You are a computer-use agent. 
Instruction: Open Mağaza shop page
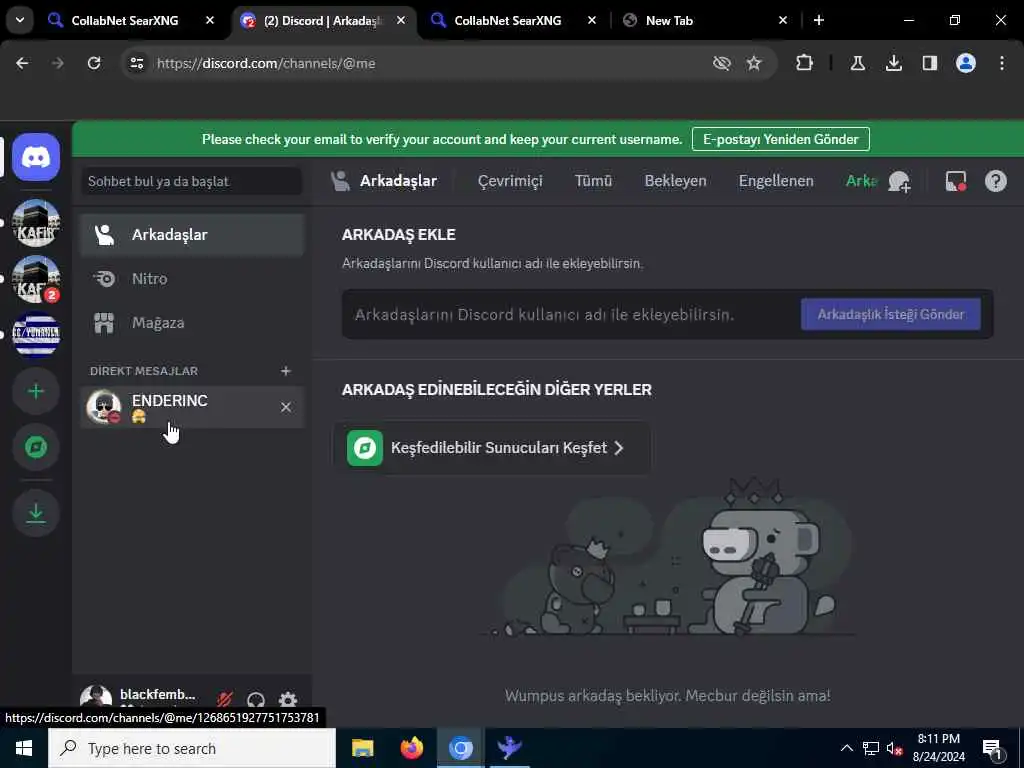click(x=192, y=323)
